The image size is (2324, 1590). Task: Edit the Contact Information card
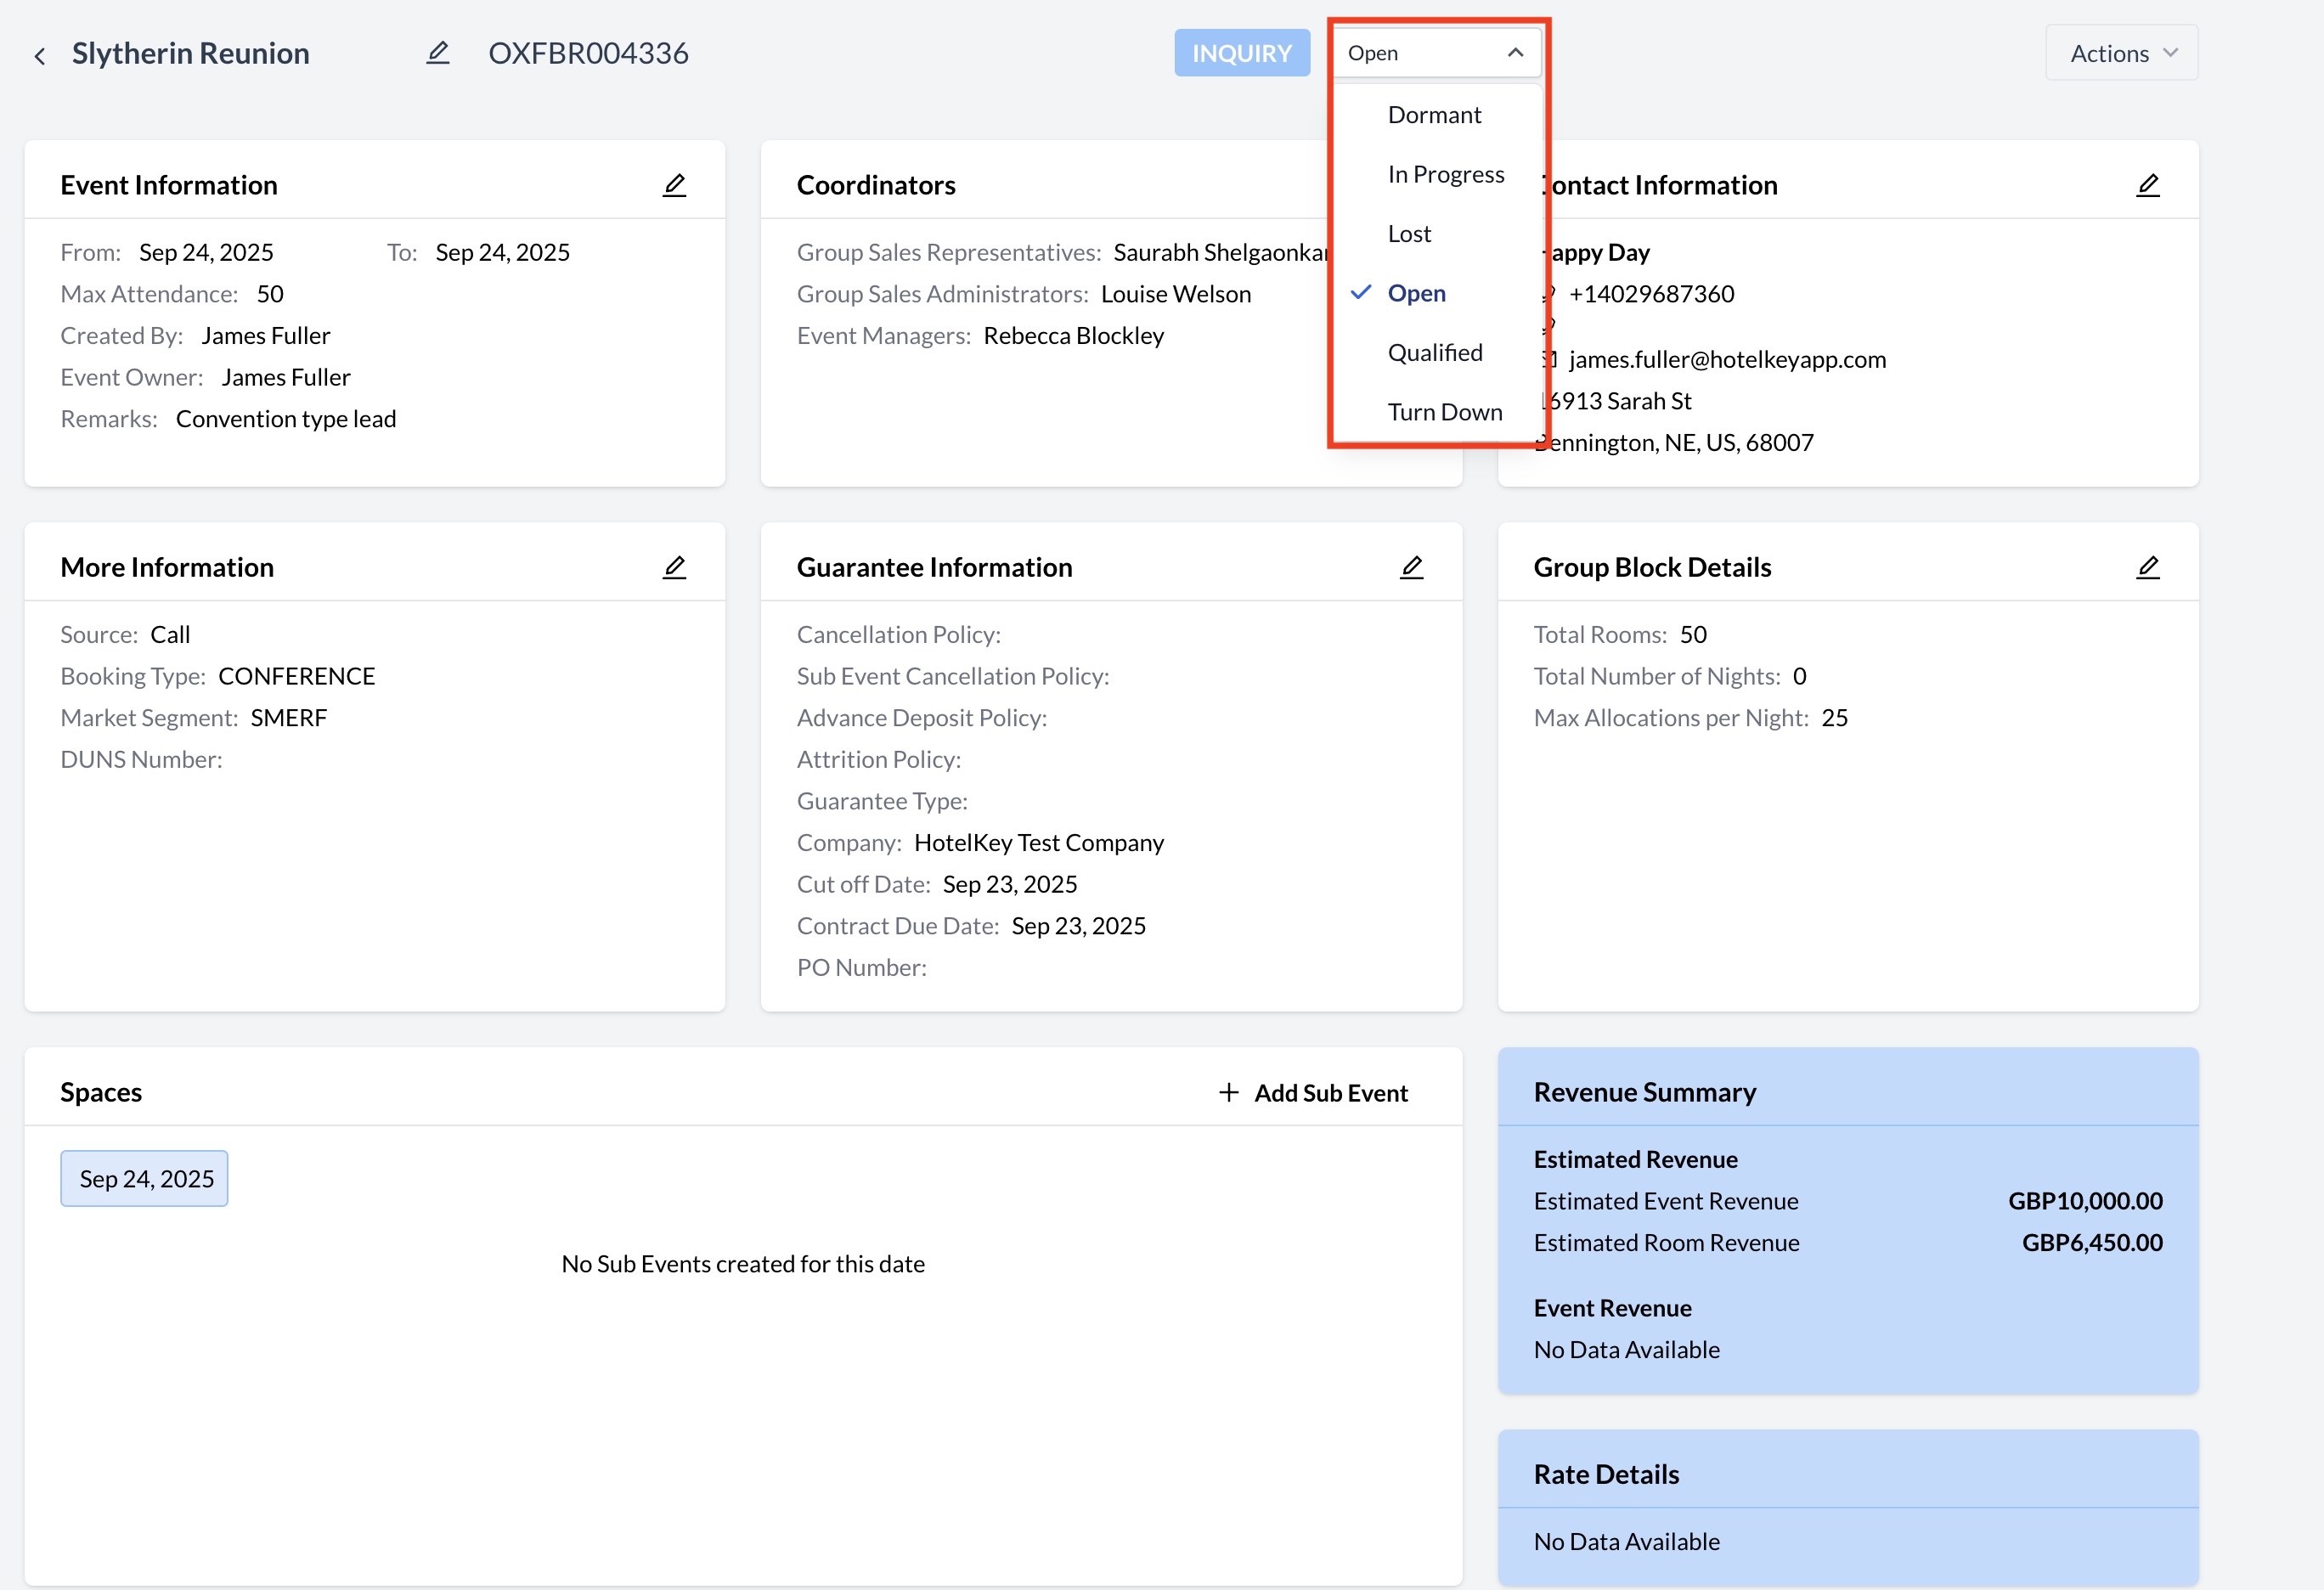2148,185
